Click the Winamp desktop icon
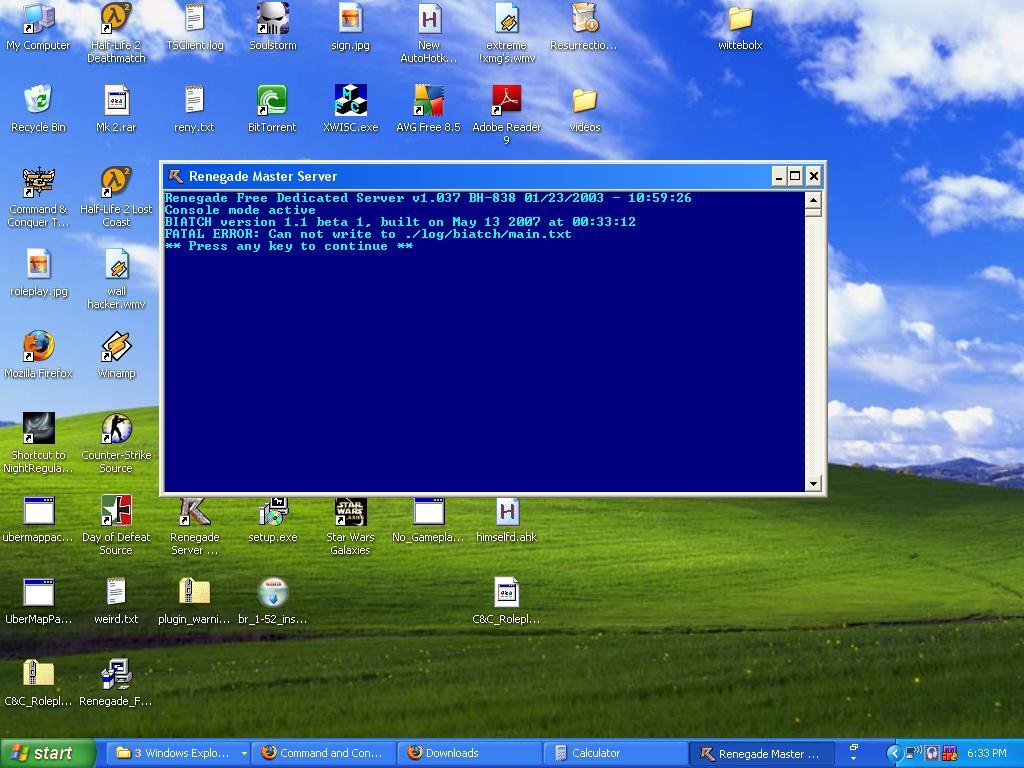This screenshot has width=1024, height=768. [x=116, y=347]
